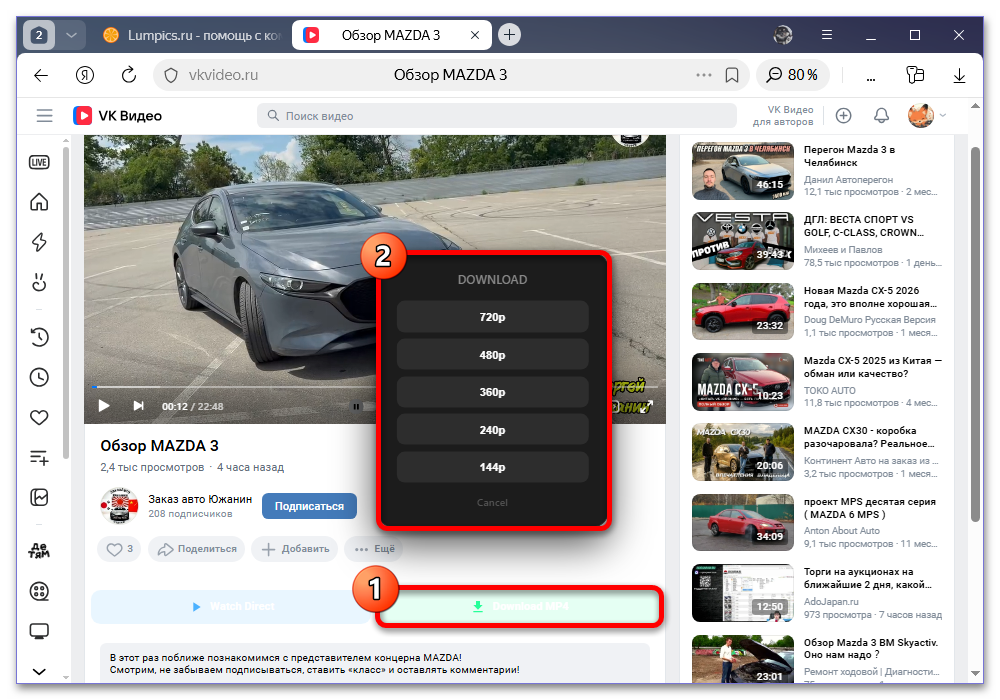Switch to the Lumpics.ru tab

(x=191, y=35)
